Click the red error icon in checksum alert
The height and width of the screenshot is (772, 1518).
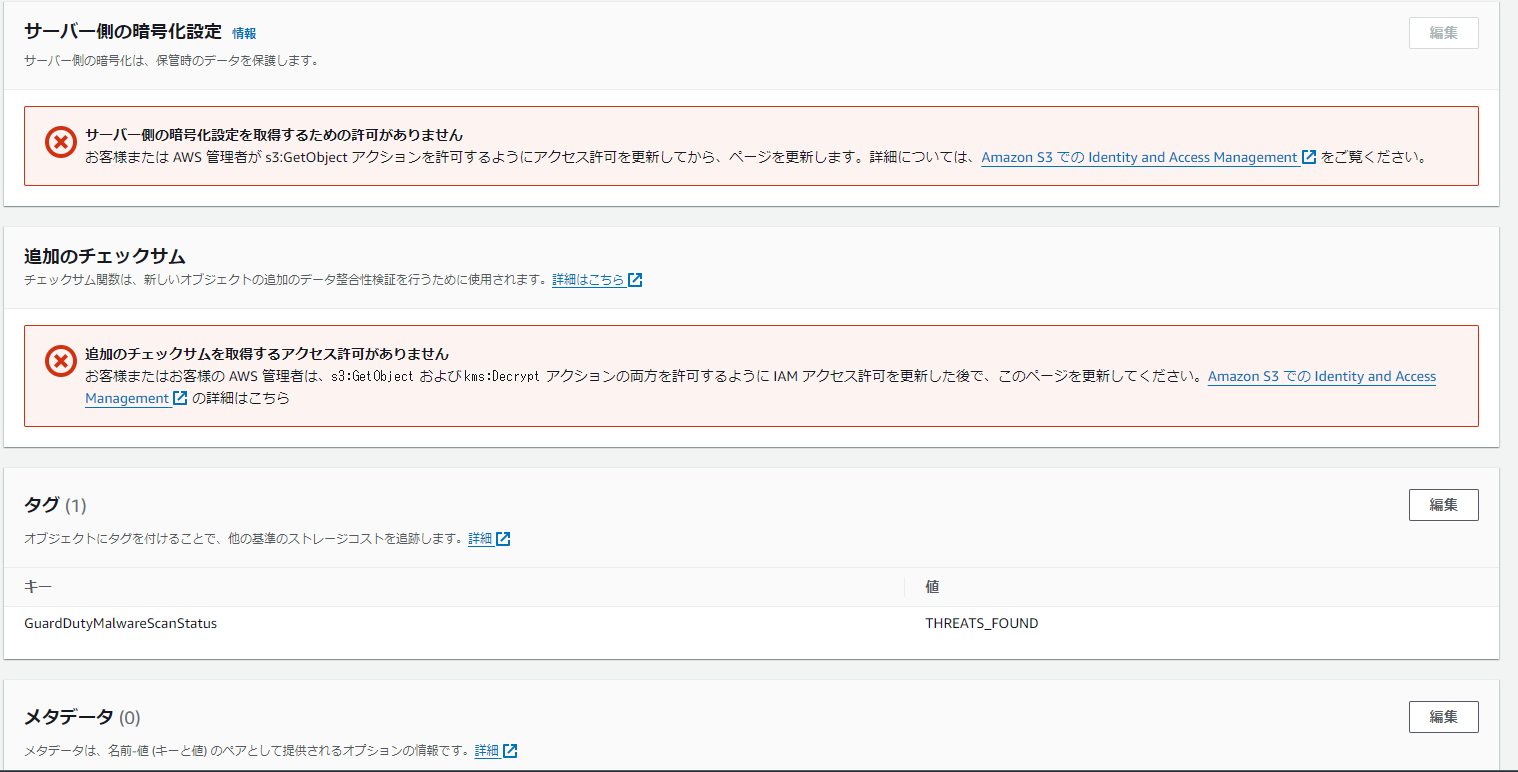point(61,361)
